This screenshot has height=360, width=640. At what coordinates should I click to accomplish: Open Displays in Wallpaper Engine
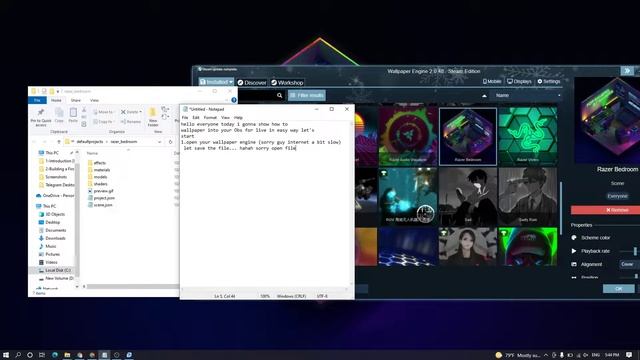point(519,81)
